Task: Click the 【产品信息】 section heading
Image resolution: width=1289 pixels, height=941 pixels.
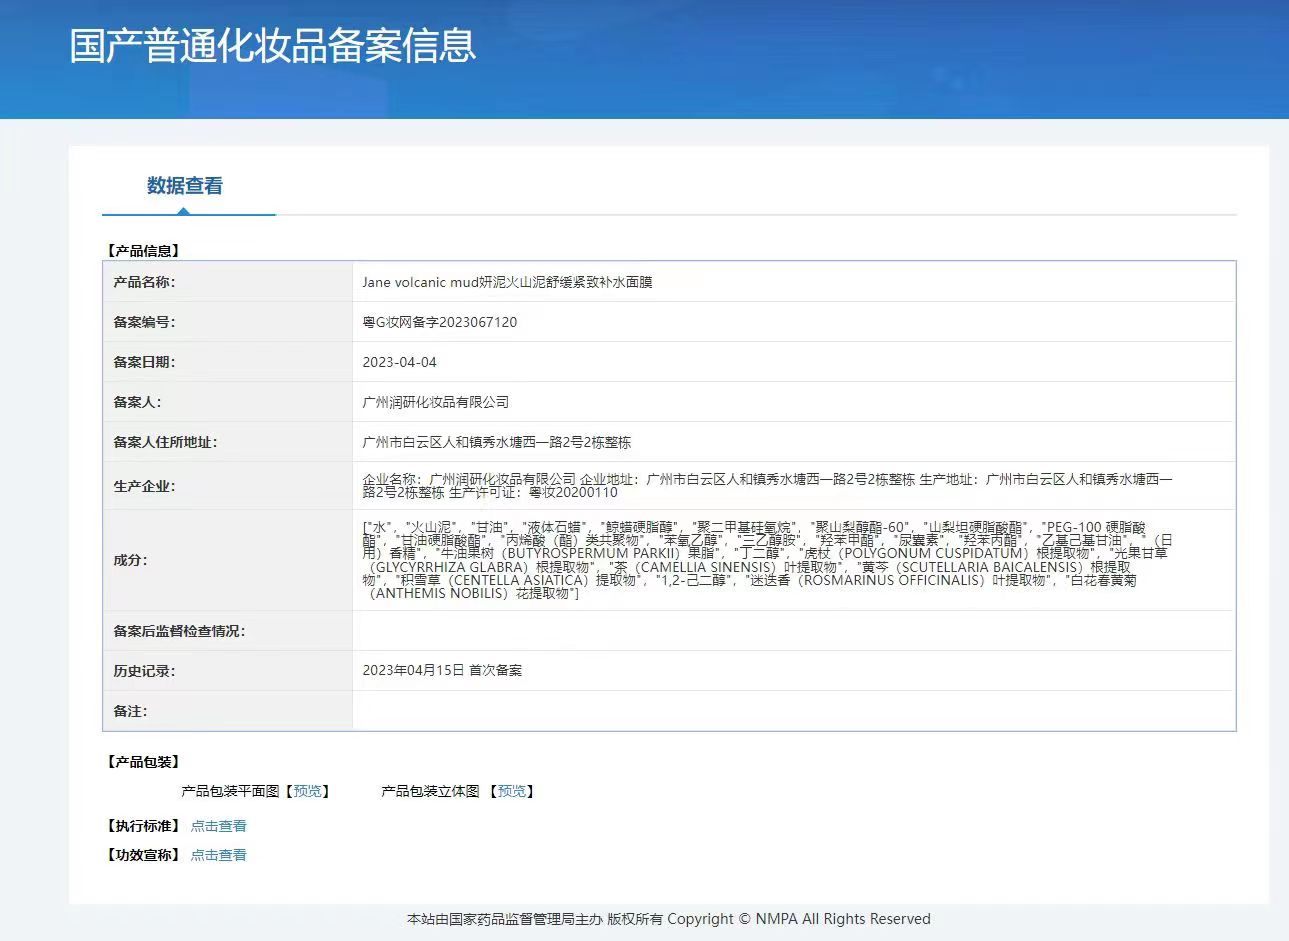Action: pyautogui.click(x=143, y=251)
